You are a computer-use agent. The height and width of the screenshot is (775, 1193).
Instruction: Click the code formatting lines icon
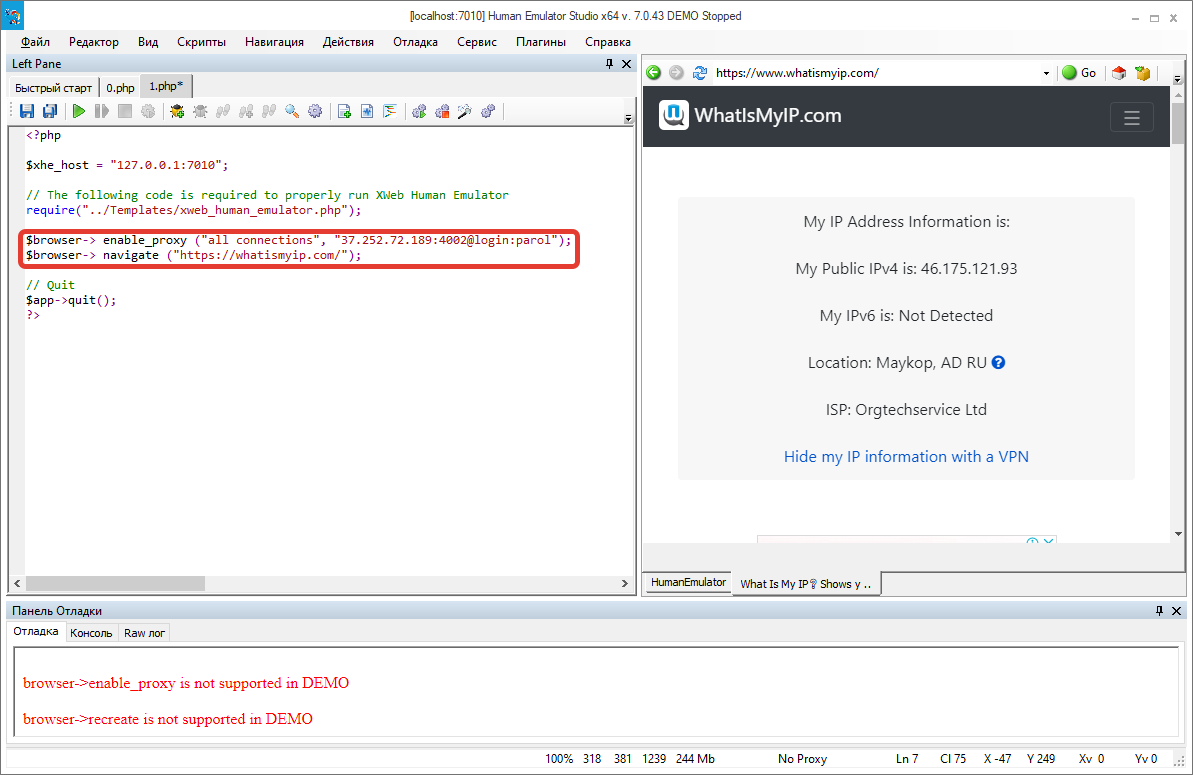coord(390,111)
